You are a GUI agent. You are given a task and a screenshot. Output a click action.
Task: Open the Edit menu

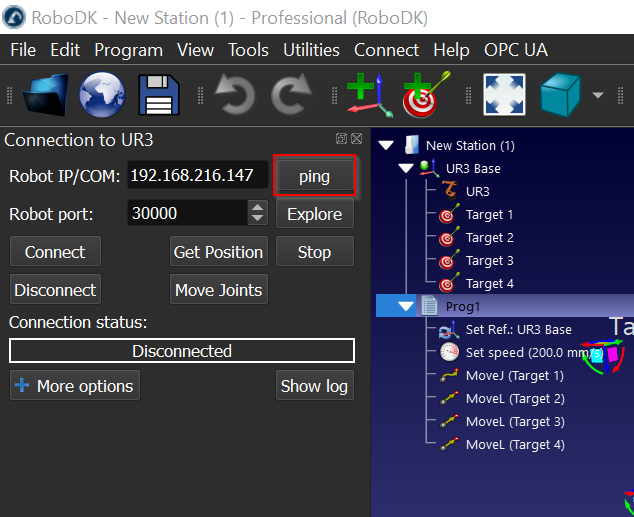(x=65, y=50)
